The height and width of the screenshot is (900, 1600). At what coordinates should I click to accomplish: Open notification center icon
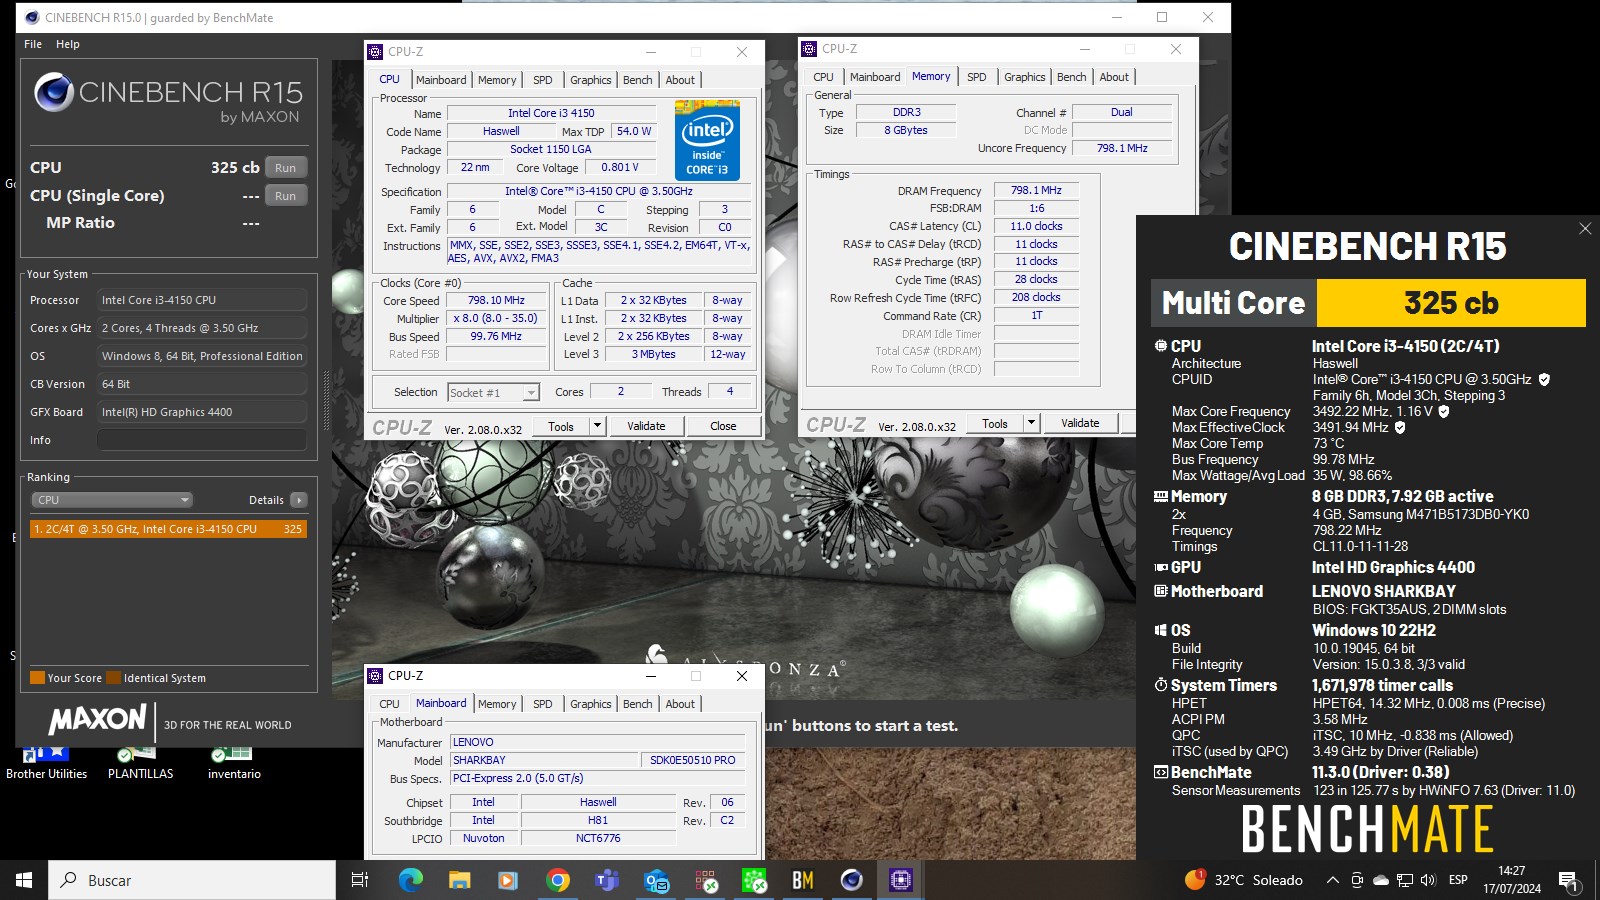click(1568, 881)
